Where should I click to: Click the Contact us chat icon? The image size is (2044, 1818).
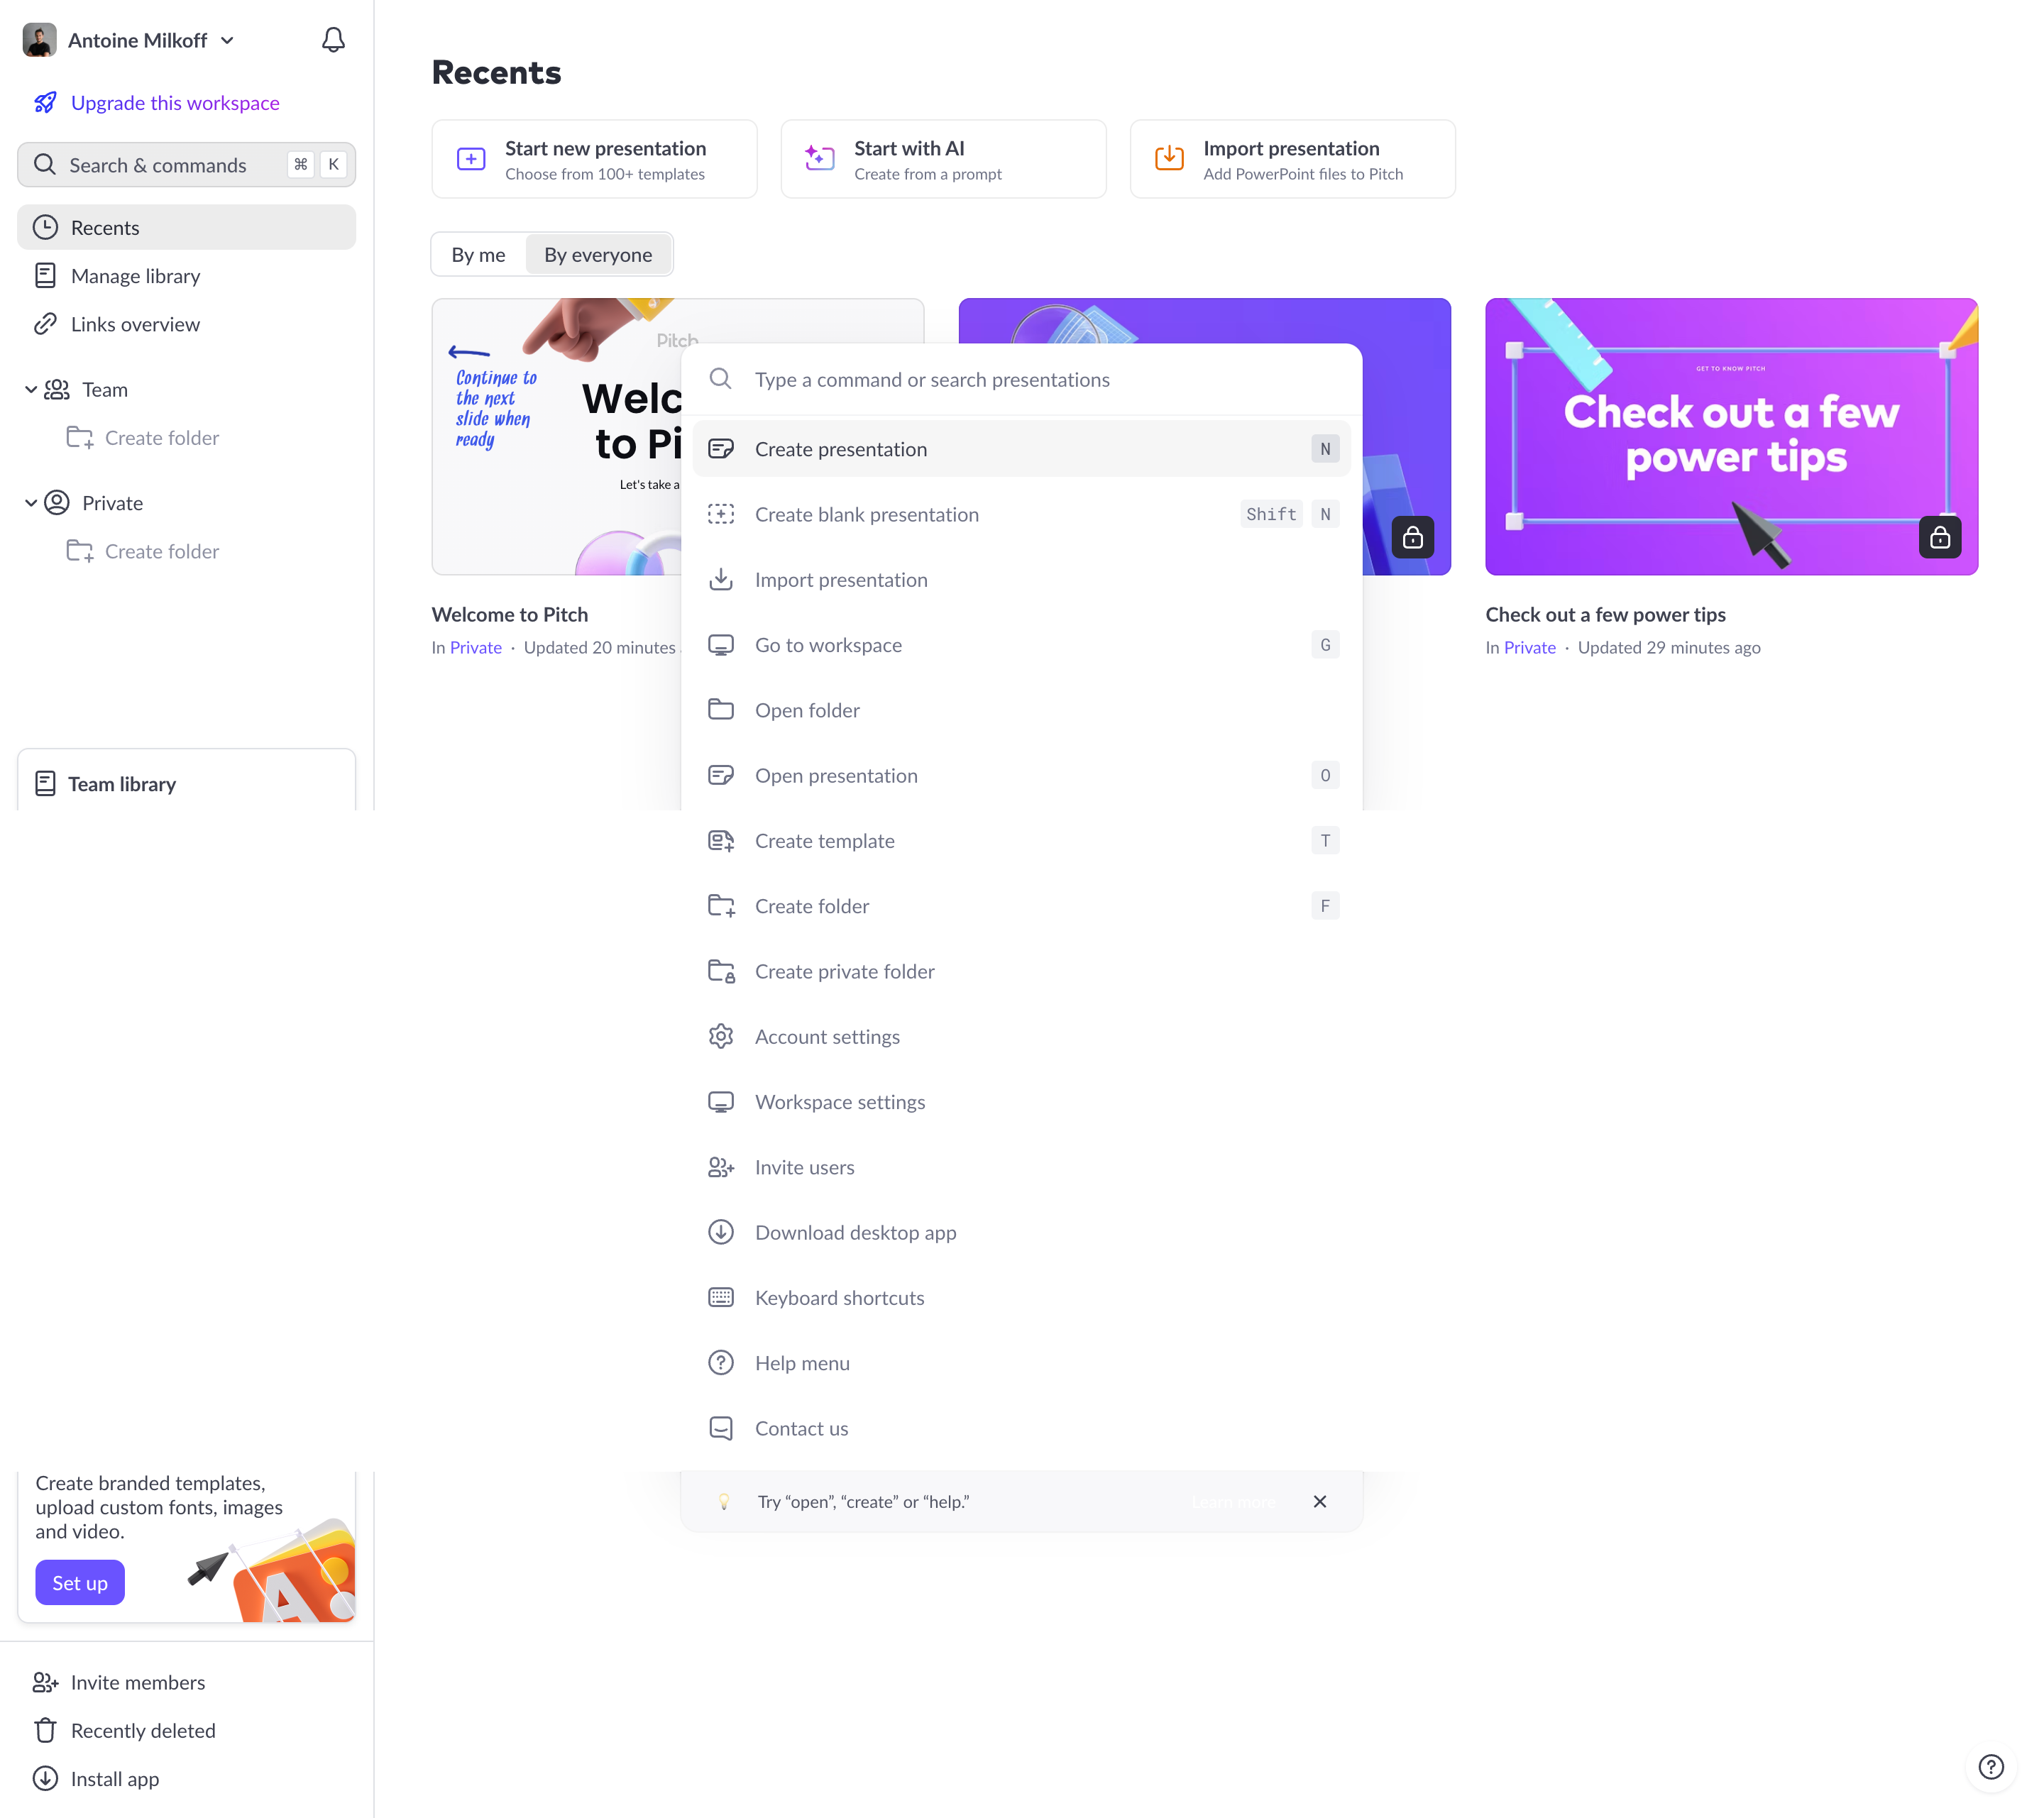pyautogui.click(x=721, y=1429)
